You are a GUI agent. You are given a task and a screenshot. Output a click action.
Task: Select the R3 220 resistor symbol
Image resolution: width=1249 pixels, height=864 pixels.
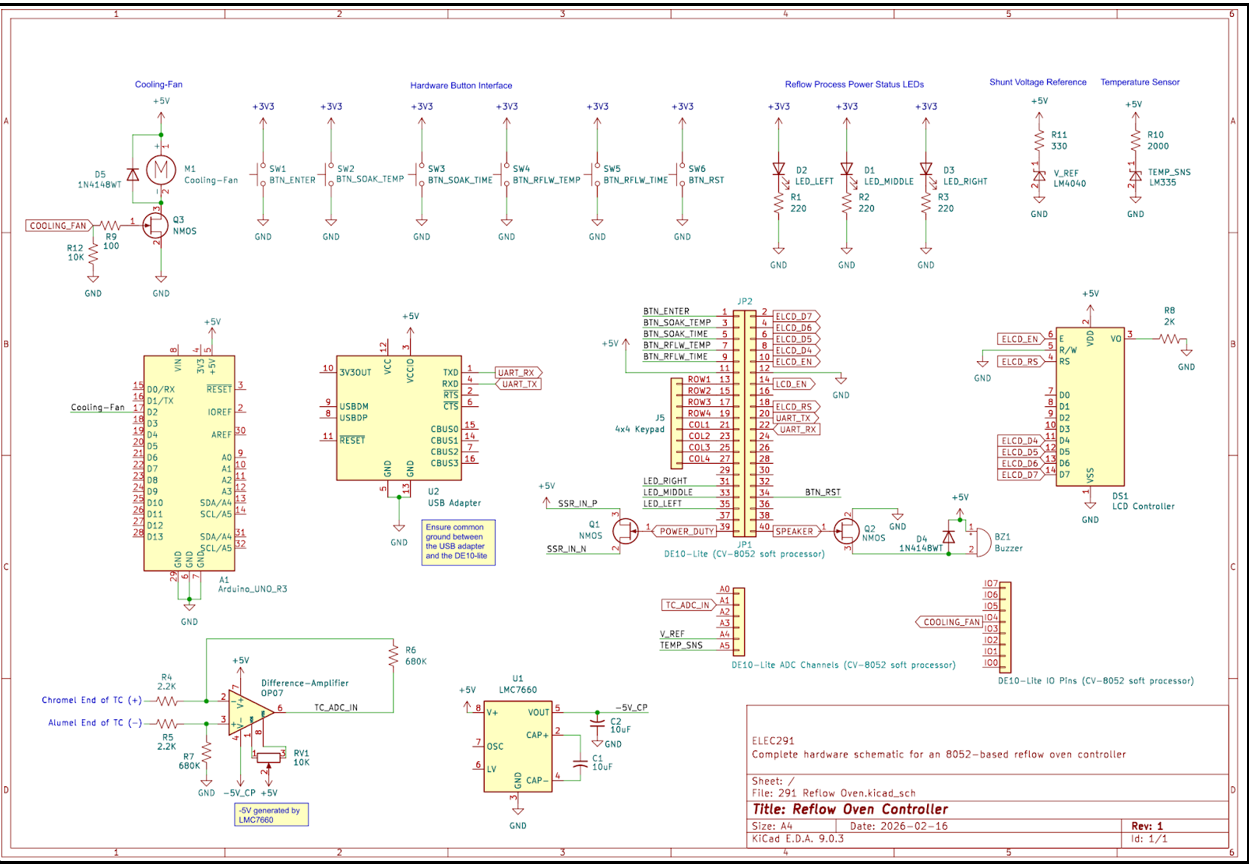[926, 203]
